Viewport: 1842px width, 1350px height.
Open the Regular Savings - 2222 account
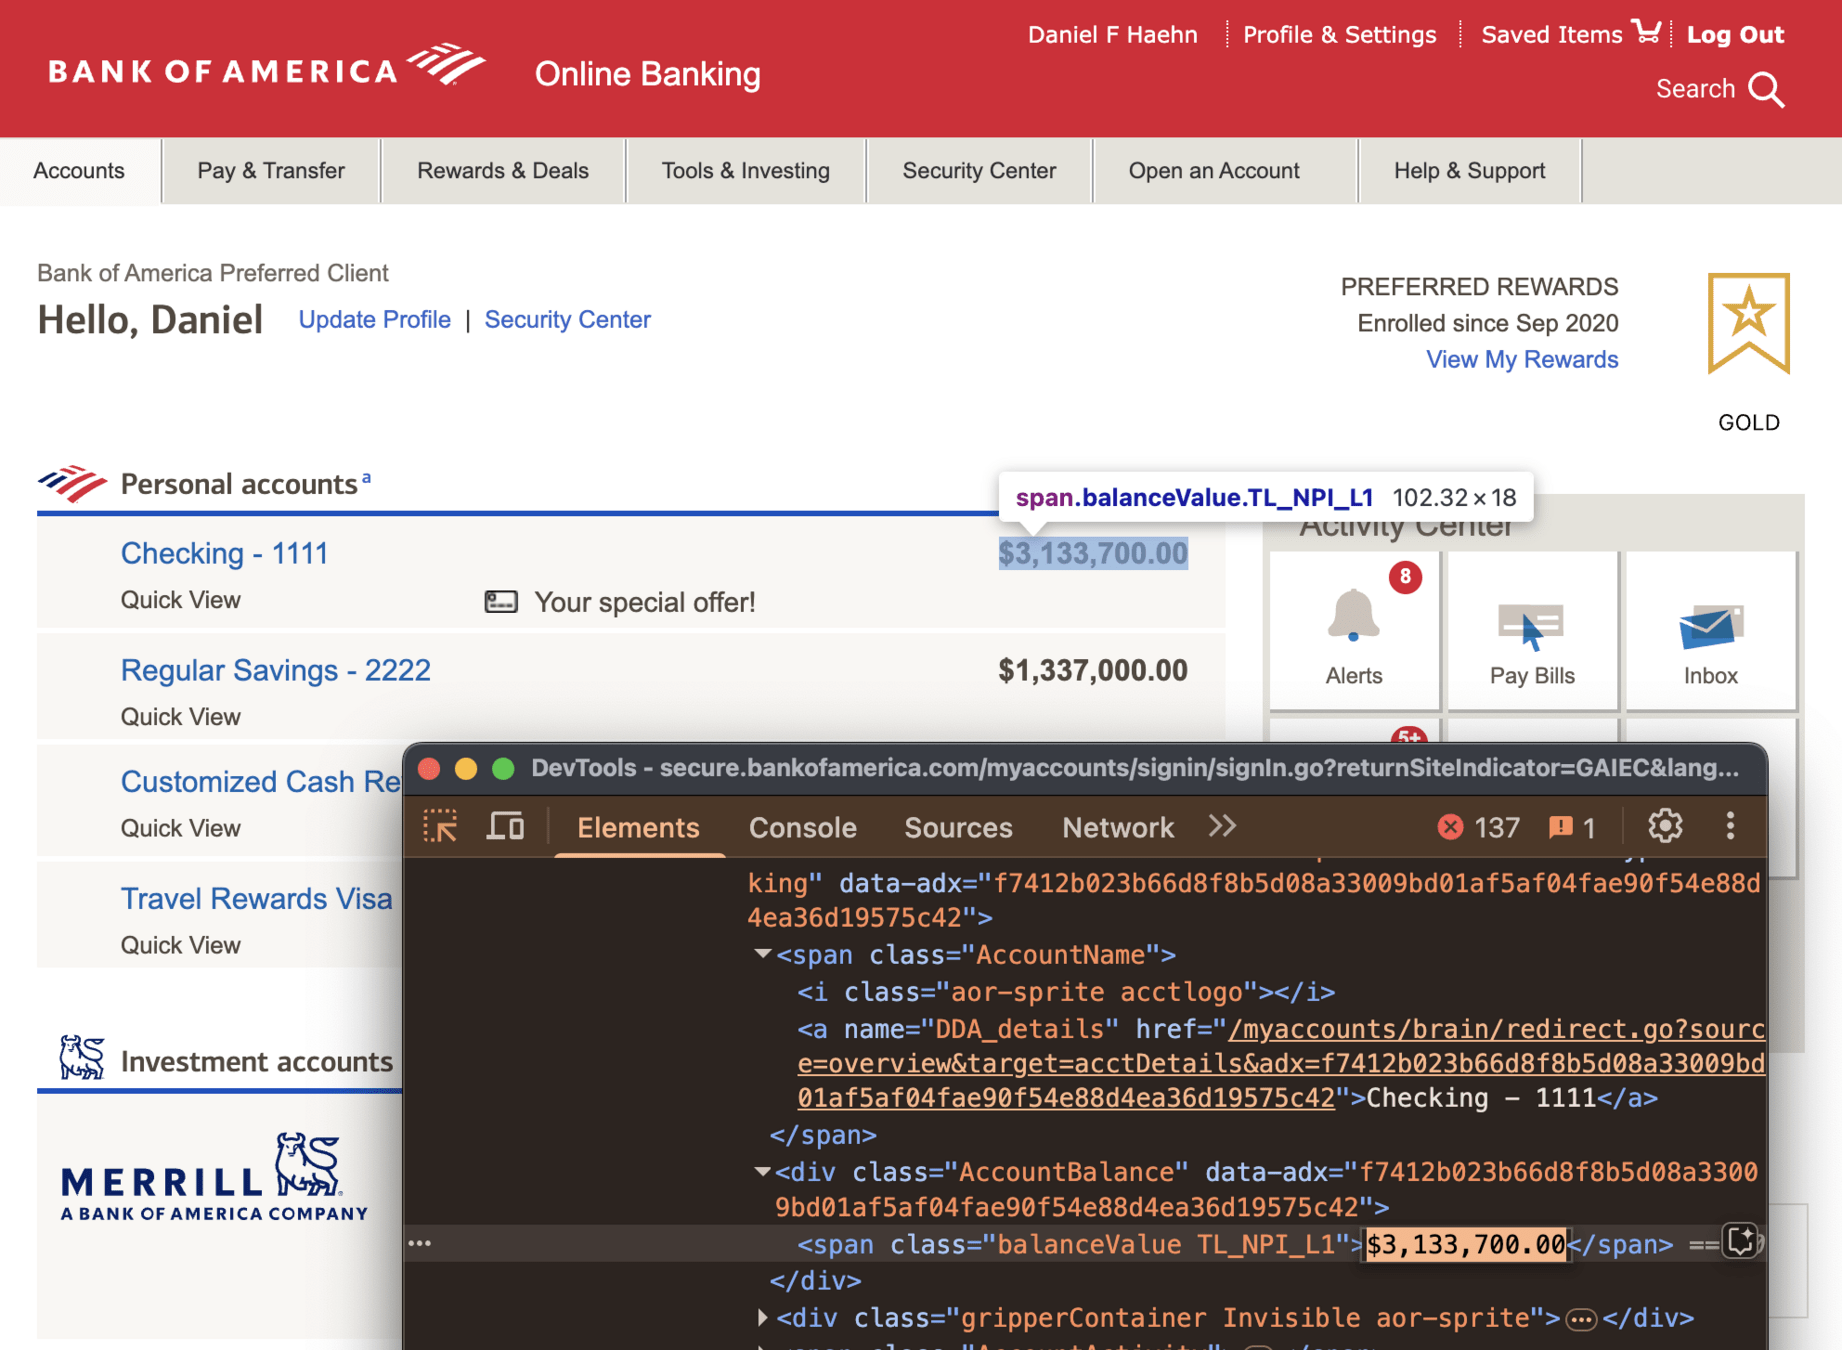tap(275, 670)
